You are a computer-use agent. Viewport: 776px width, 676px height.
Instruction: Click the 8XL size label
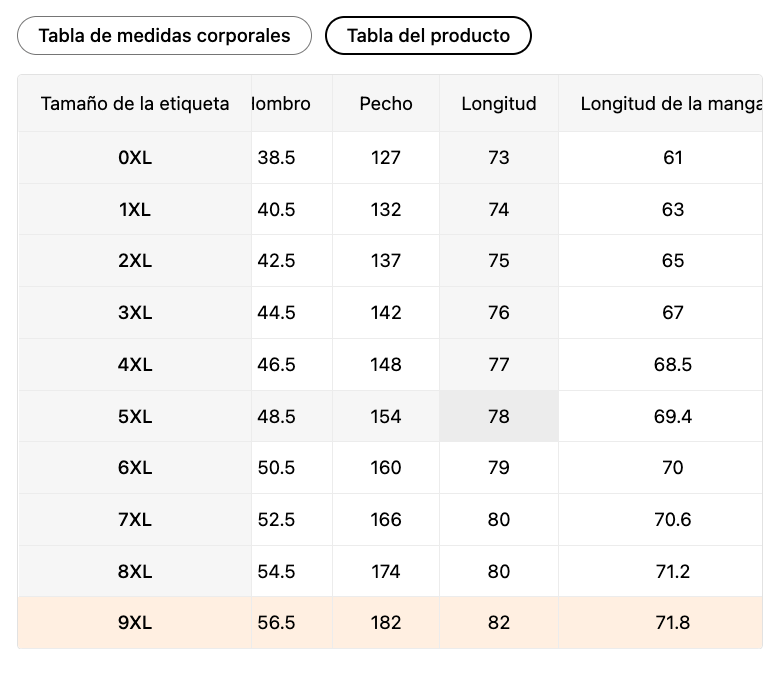(135, 572)
